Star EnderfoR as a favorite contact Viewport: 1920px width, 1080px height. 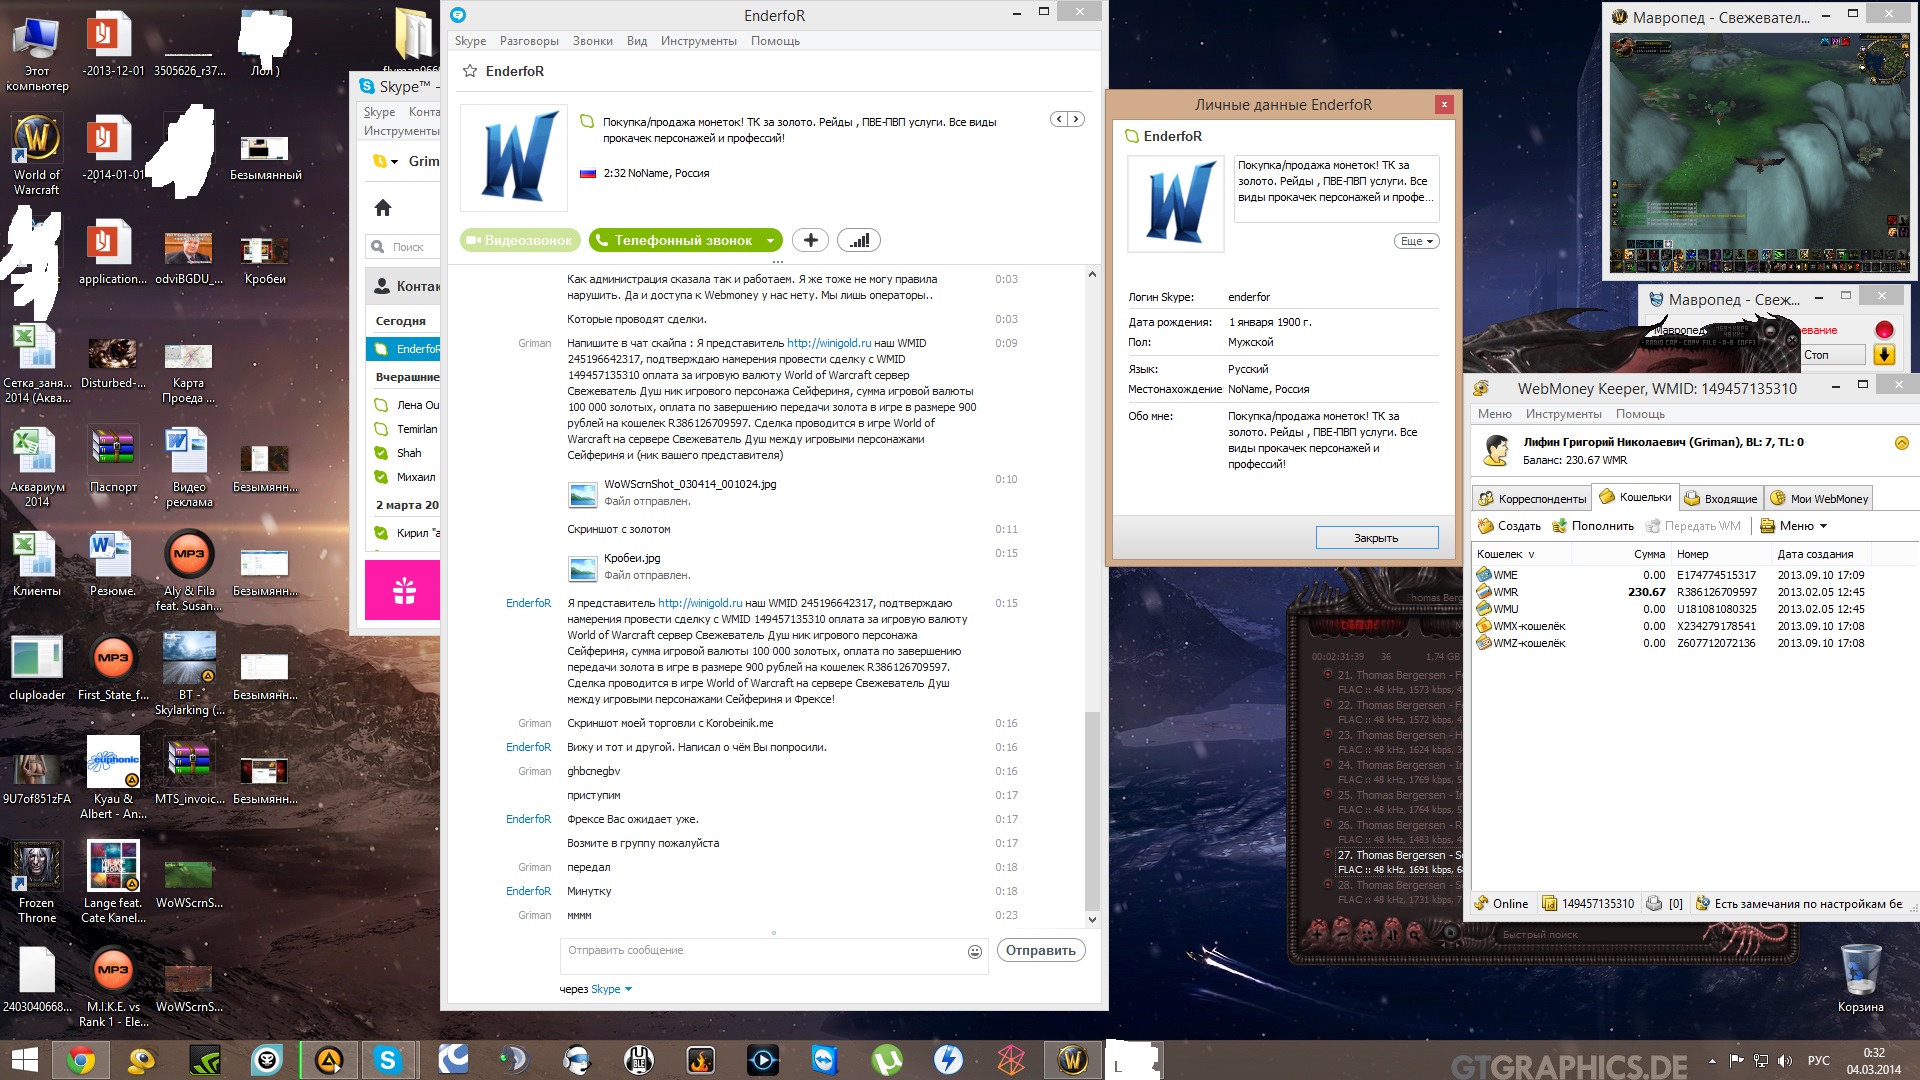click(470, 71)
